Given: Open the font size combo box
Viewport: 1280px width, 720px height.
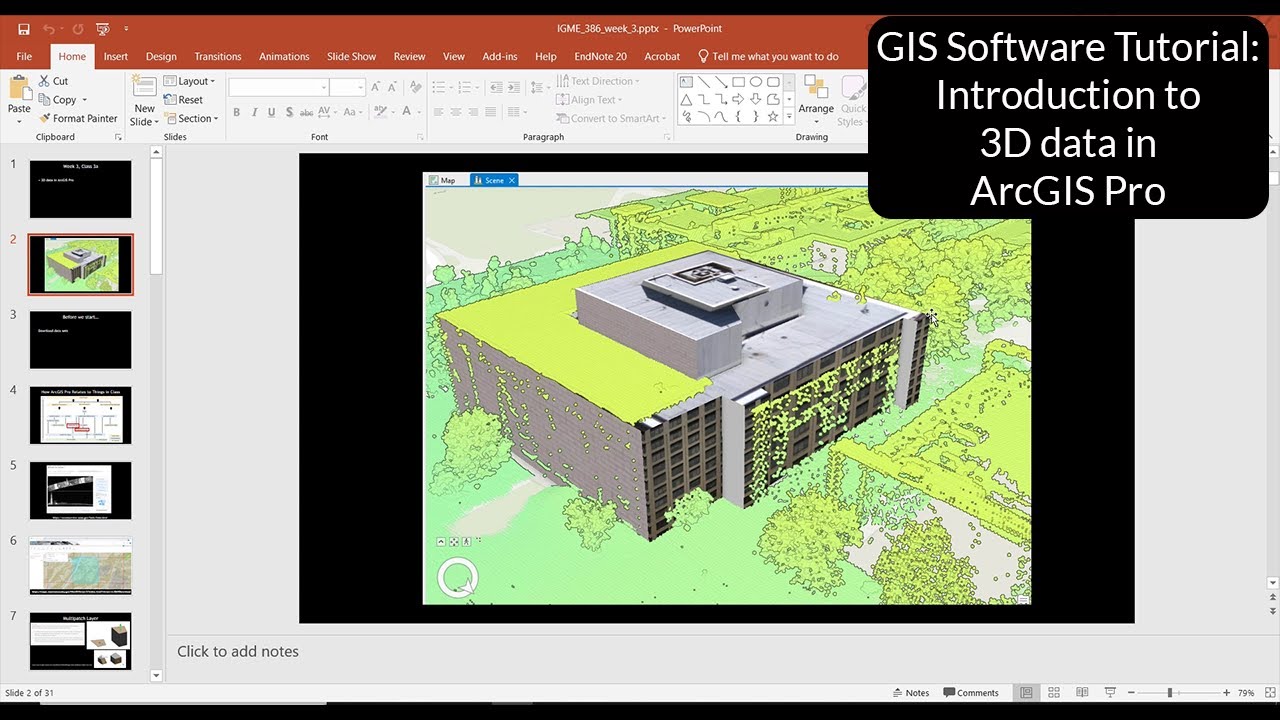Looking at the screenshot, I should [347, 87].
